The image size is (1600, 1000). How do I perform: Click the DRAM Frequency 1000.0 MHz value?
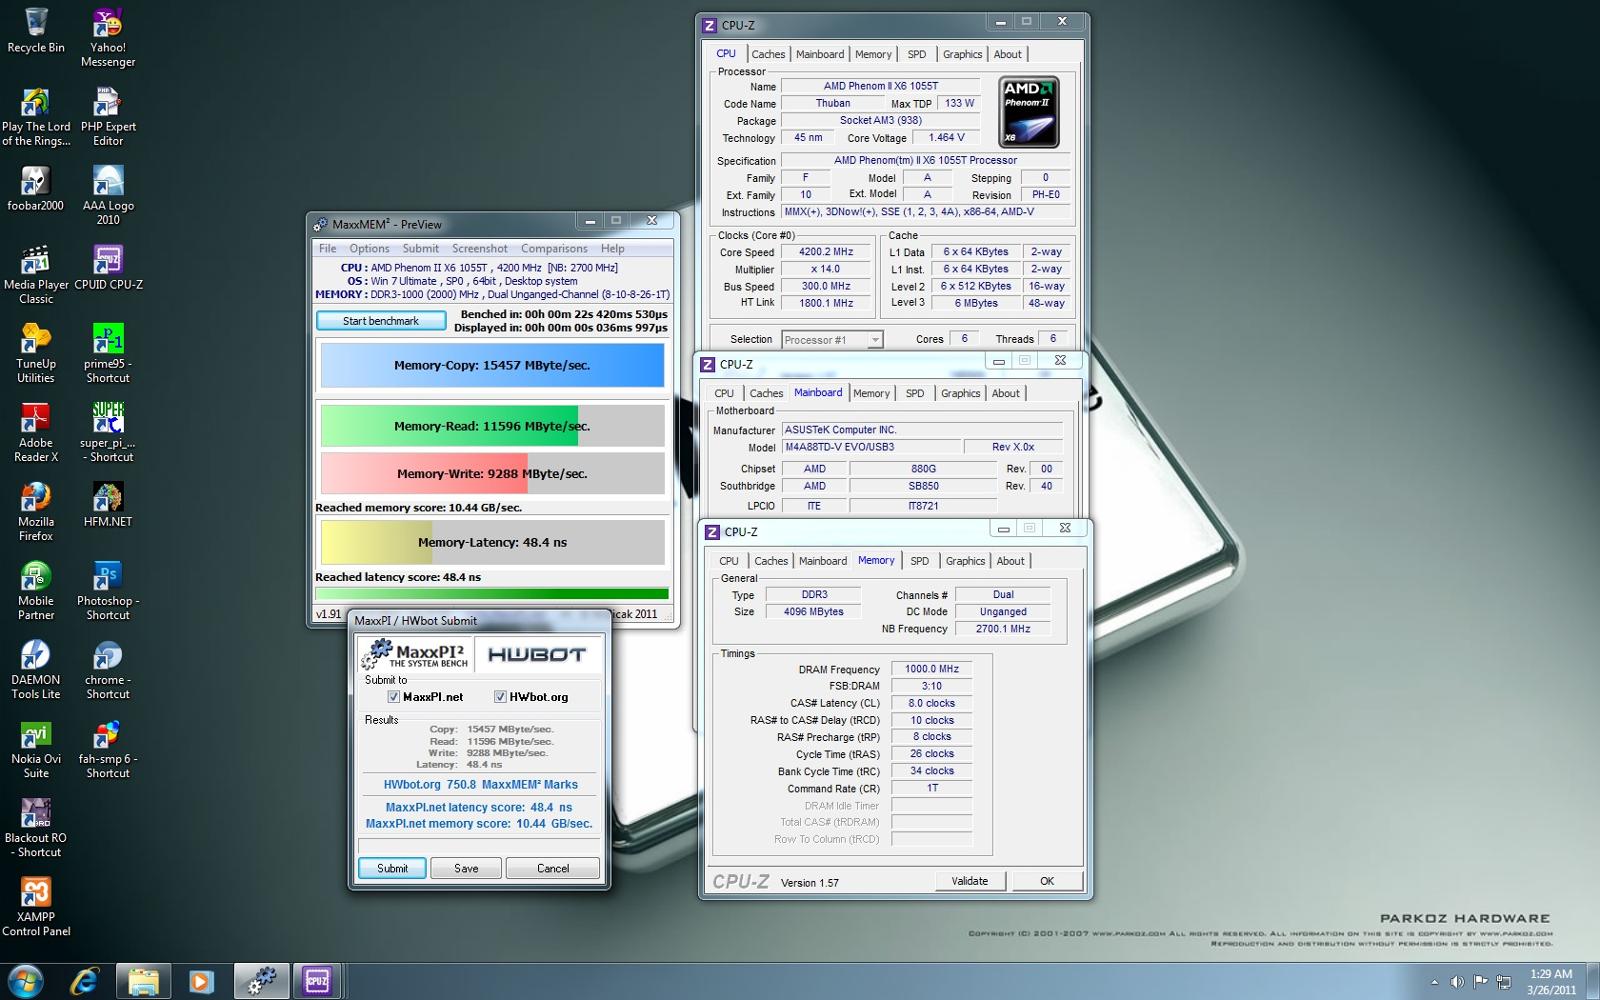point(932,670)
